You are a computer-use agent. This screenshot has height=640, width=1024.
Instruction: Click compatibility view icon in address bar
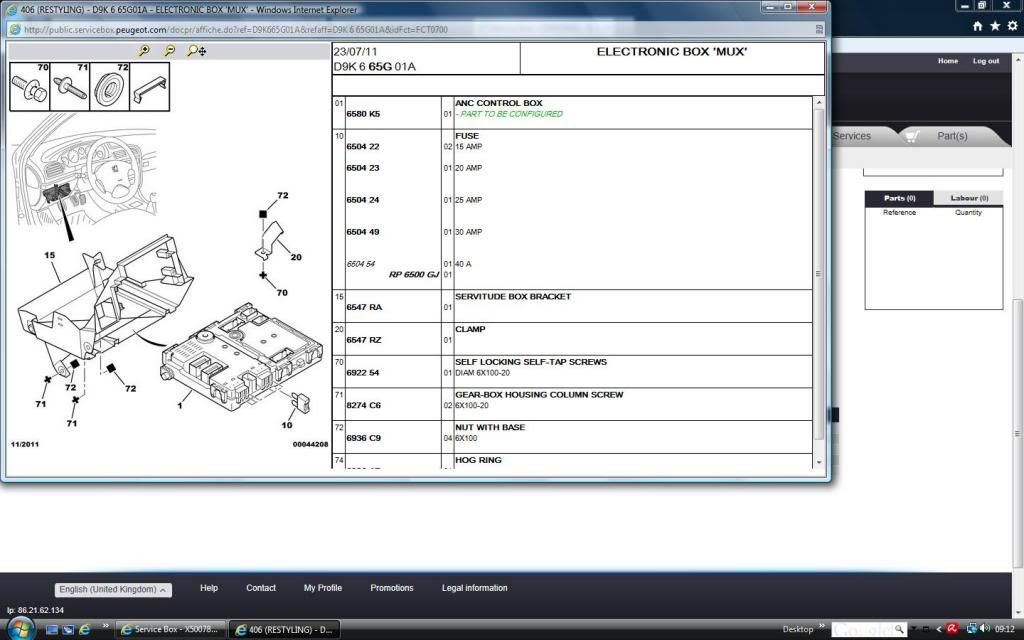pyautogui.click(x=819, y=29)
